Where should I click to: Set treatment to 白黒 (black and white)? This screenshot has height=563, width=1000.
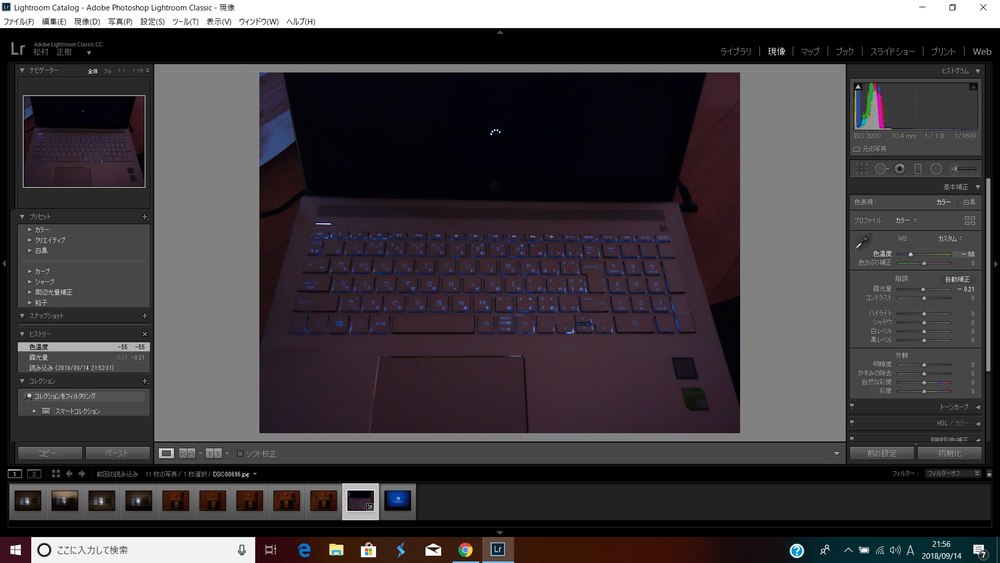[x=969, y=202]
